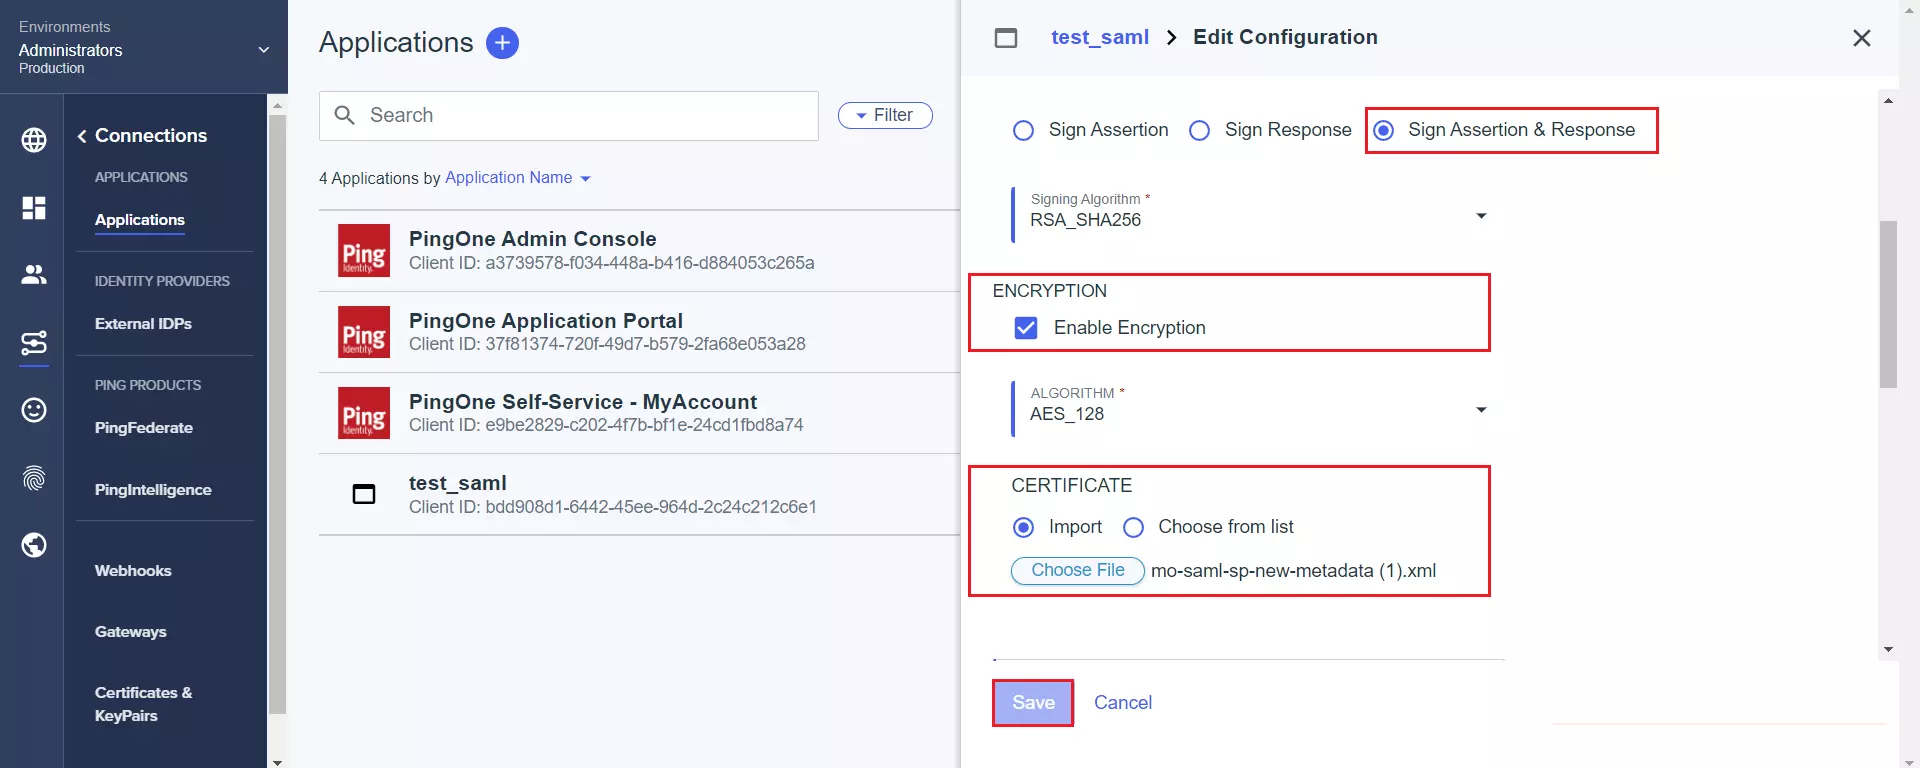Image resolution: width=1920 pixels, height=768 pixels.
Task: Click the test_saml application window icon
Action: [x=364, y=494]
